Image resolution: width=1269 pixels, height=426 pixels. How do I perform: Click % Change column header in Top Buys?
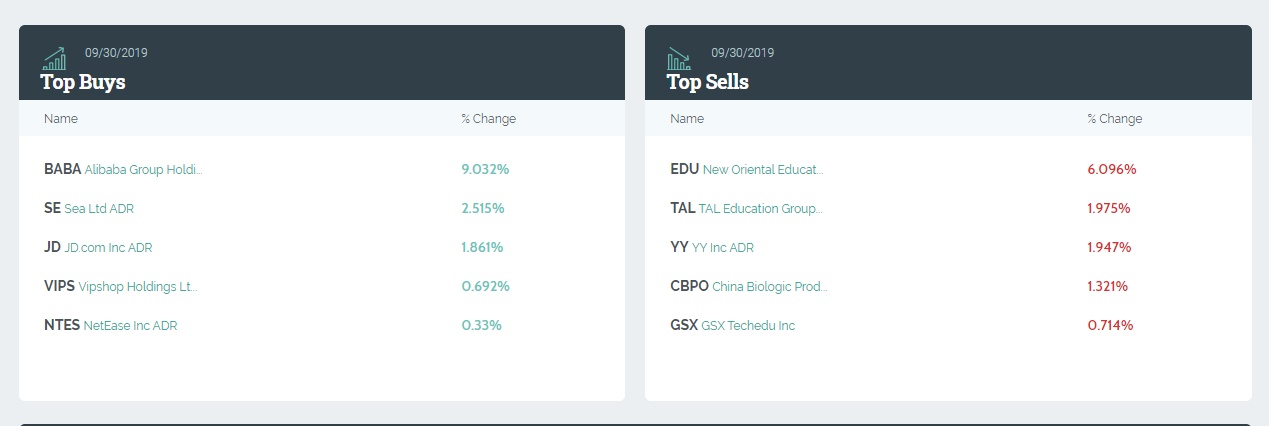coord(489,119)
